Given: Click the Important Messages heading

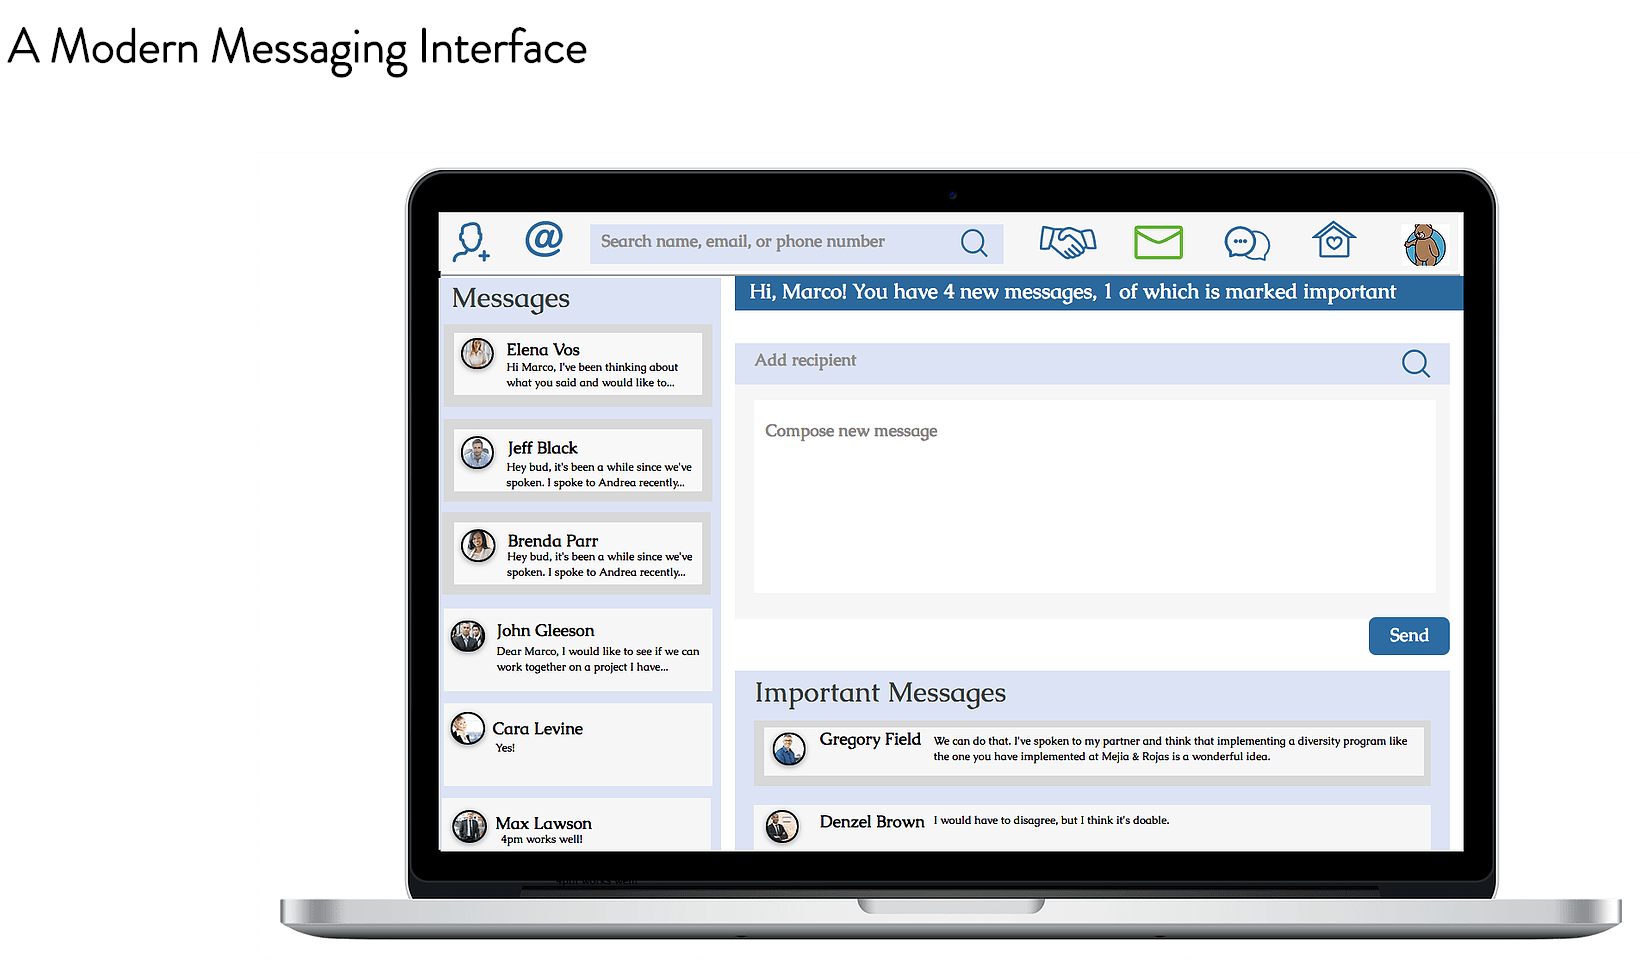Looking at the screenshot, I should coord(880,693).
